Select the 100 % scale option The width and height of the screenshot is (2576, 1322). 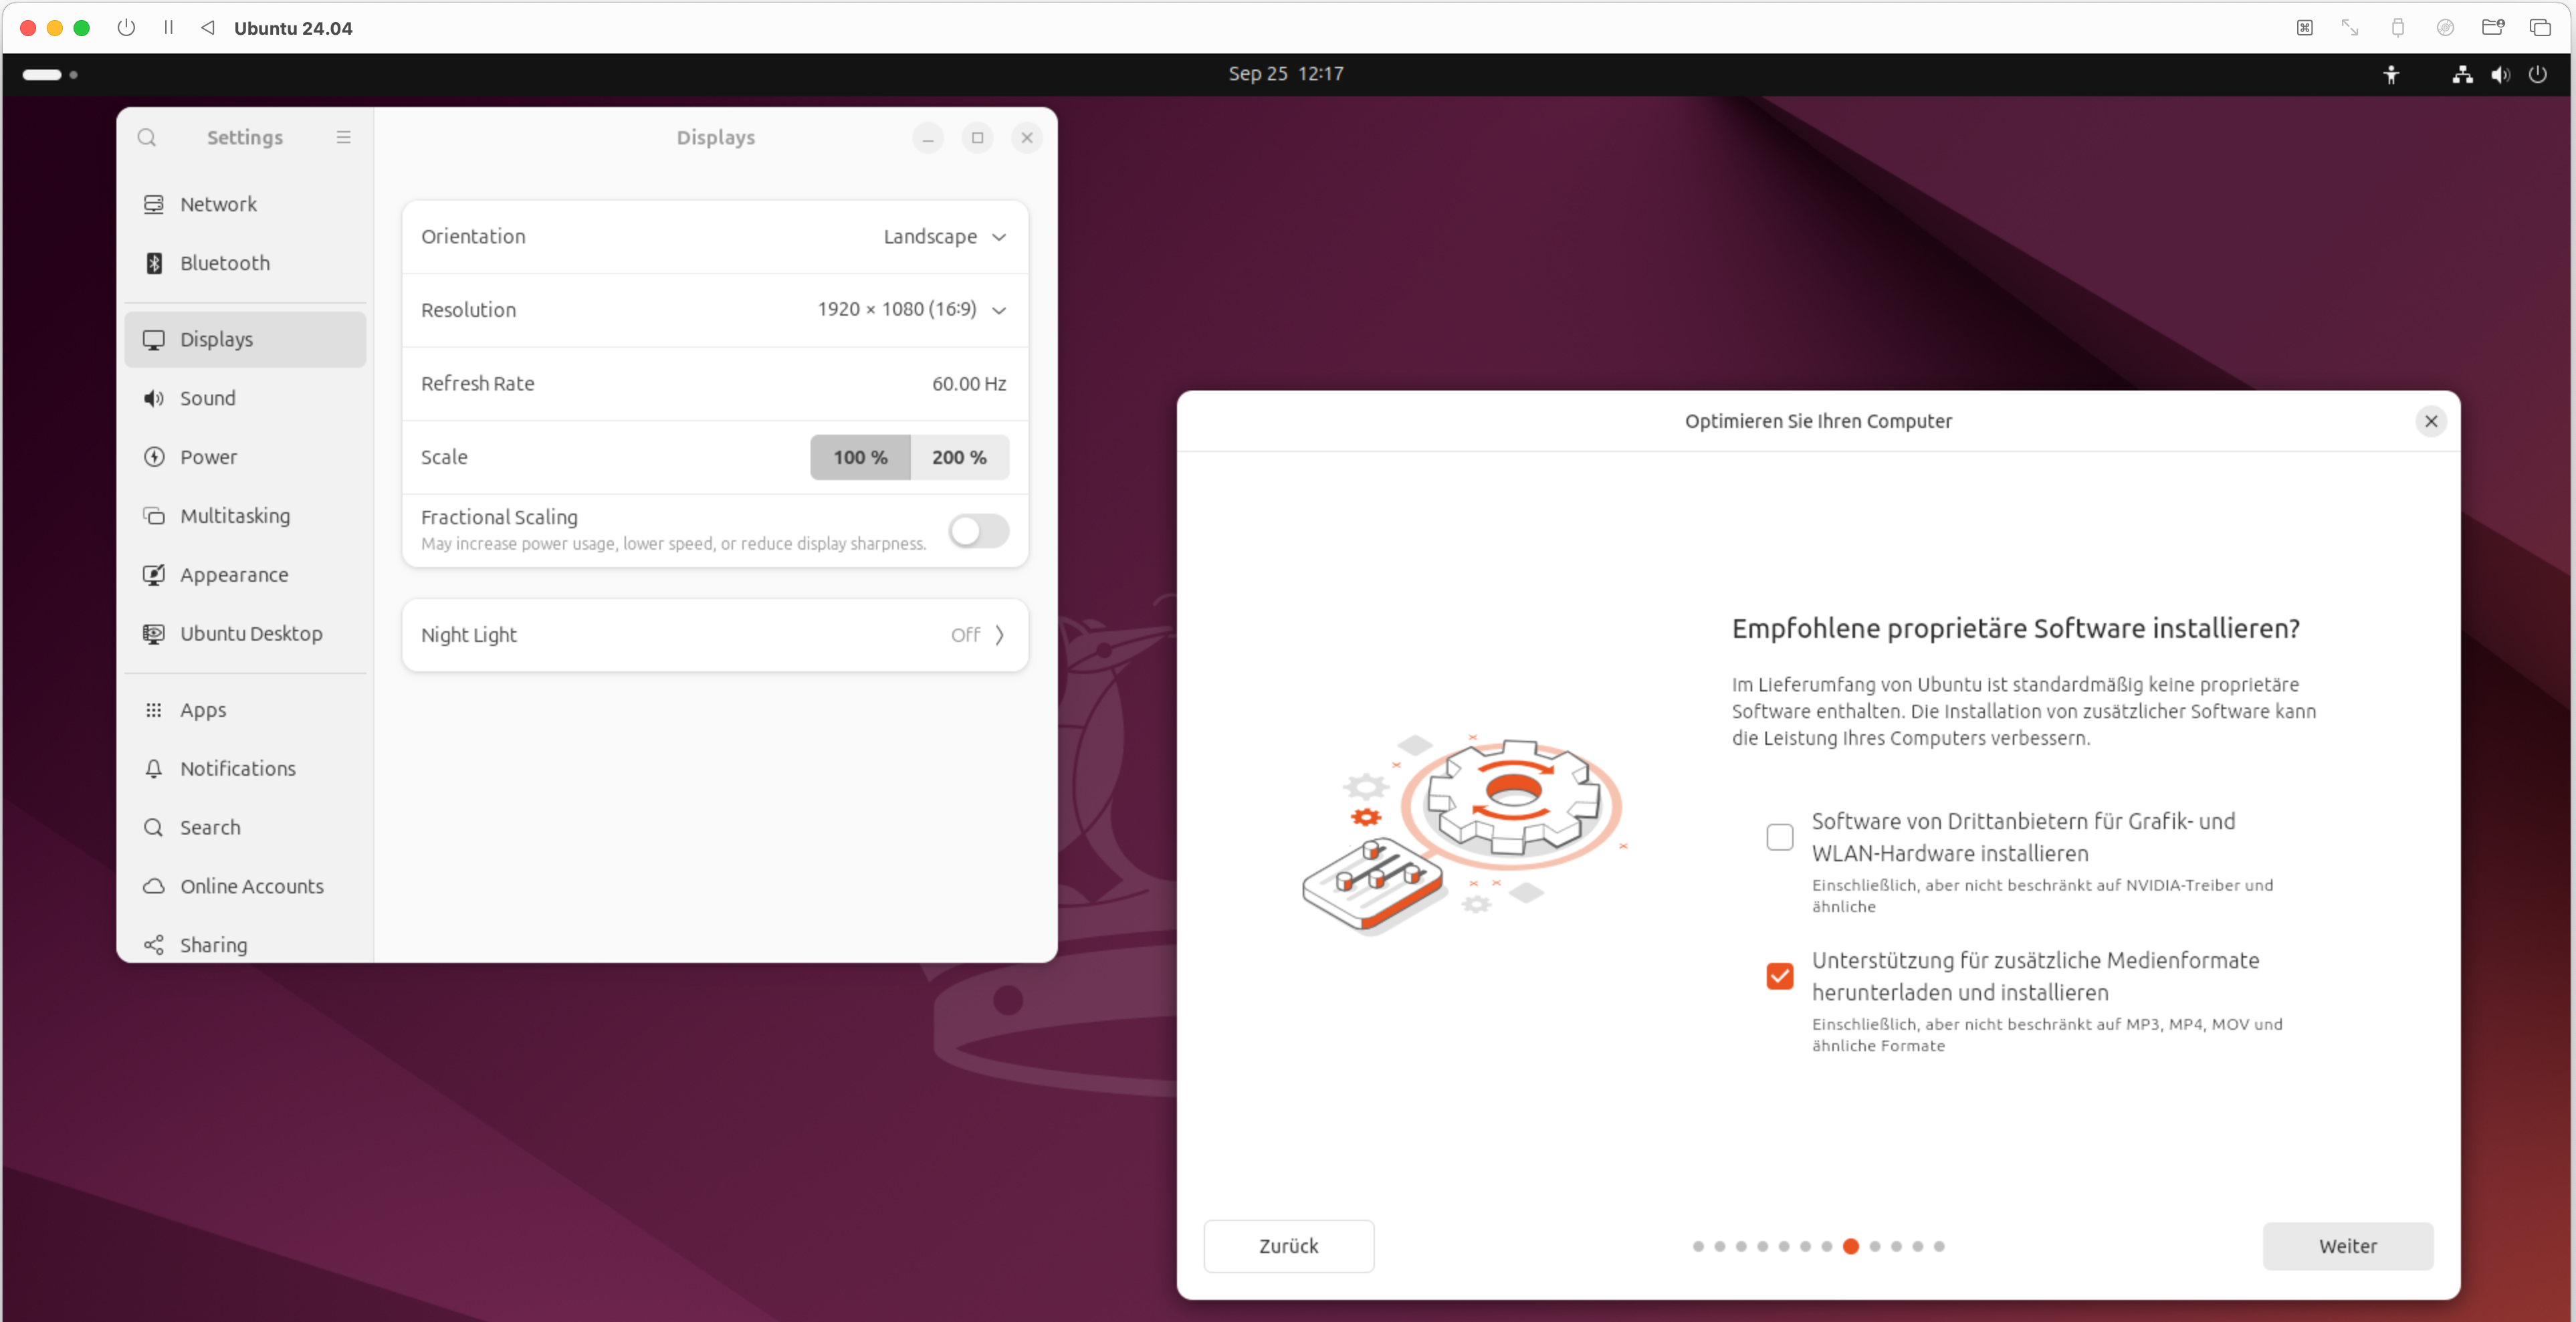tap(860, 457)
